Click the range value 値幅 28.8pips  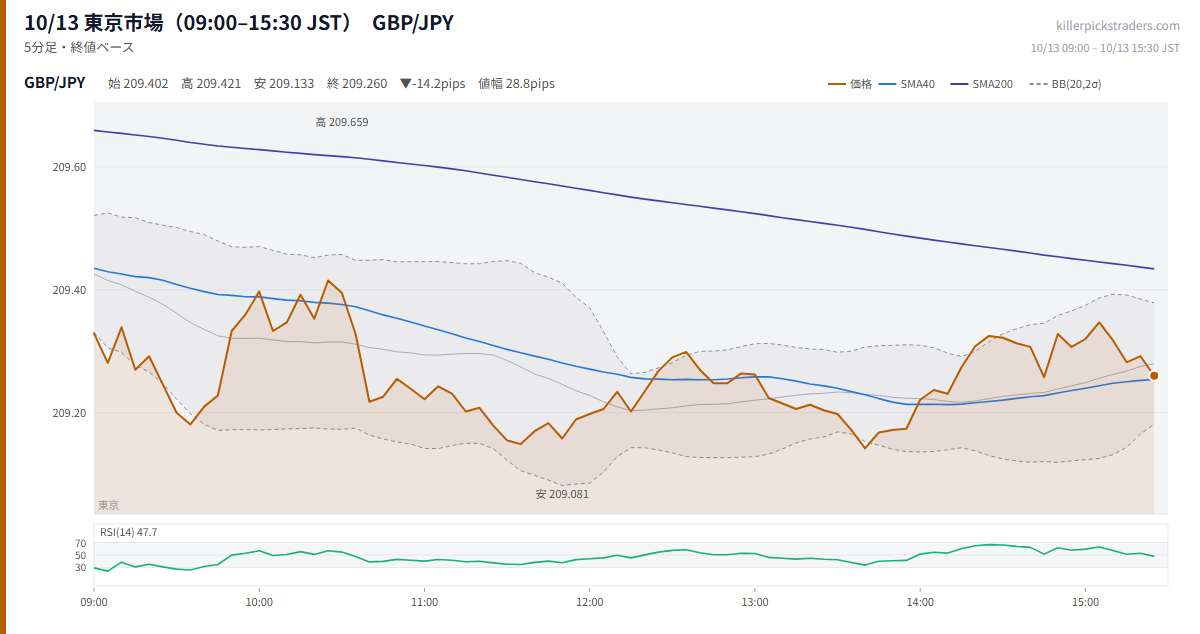pyautogui.click(x=516, y=84)
